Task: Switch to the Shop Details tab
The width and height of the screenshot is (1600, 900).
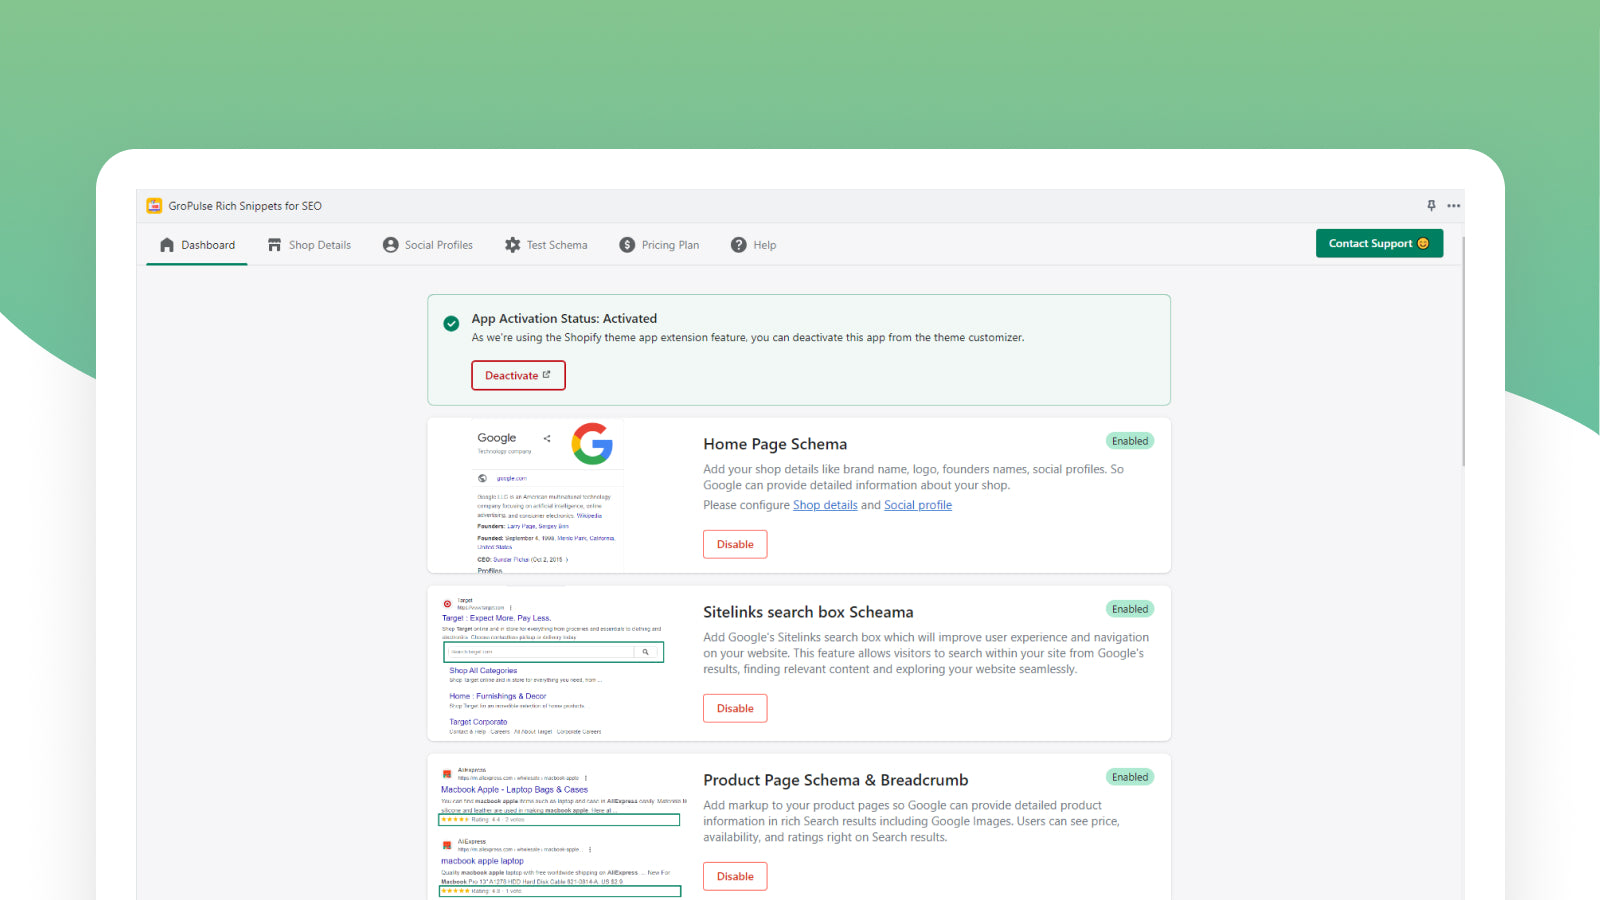Action: pos(309,245)
